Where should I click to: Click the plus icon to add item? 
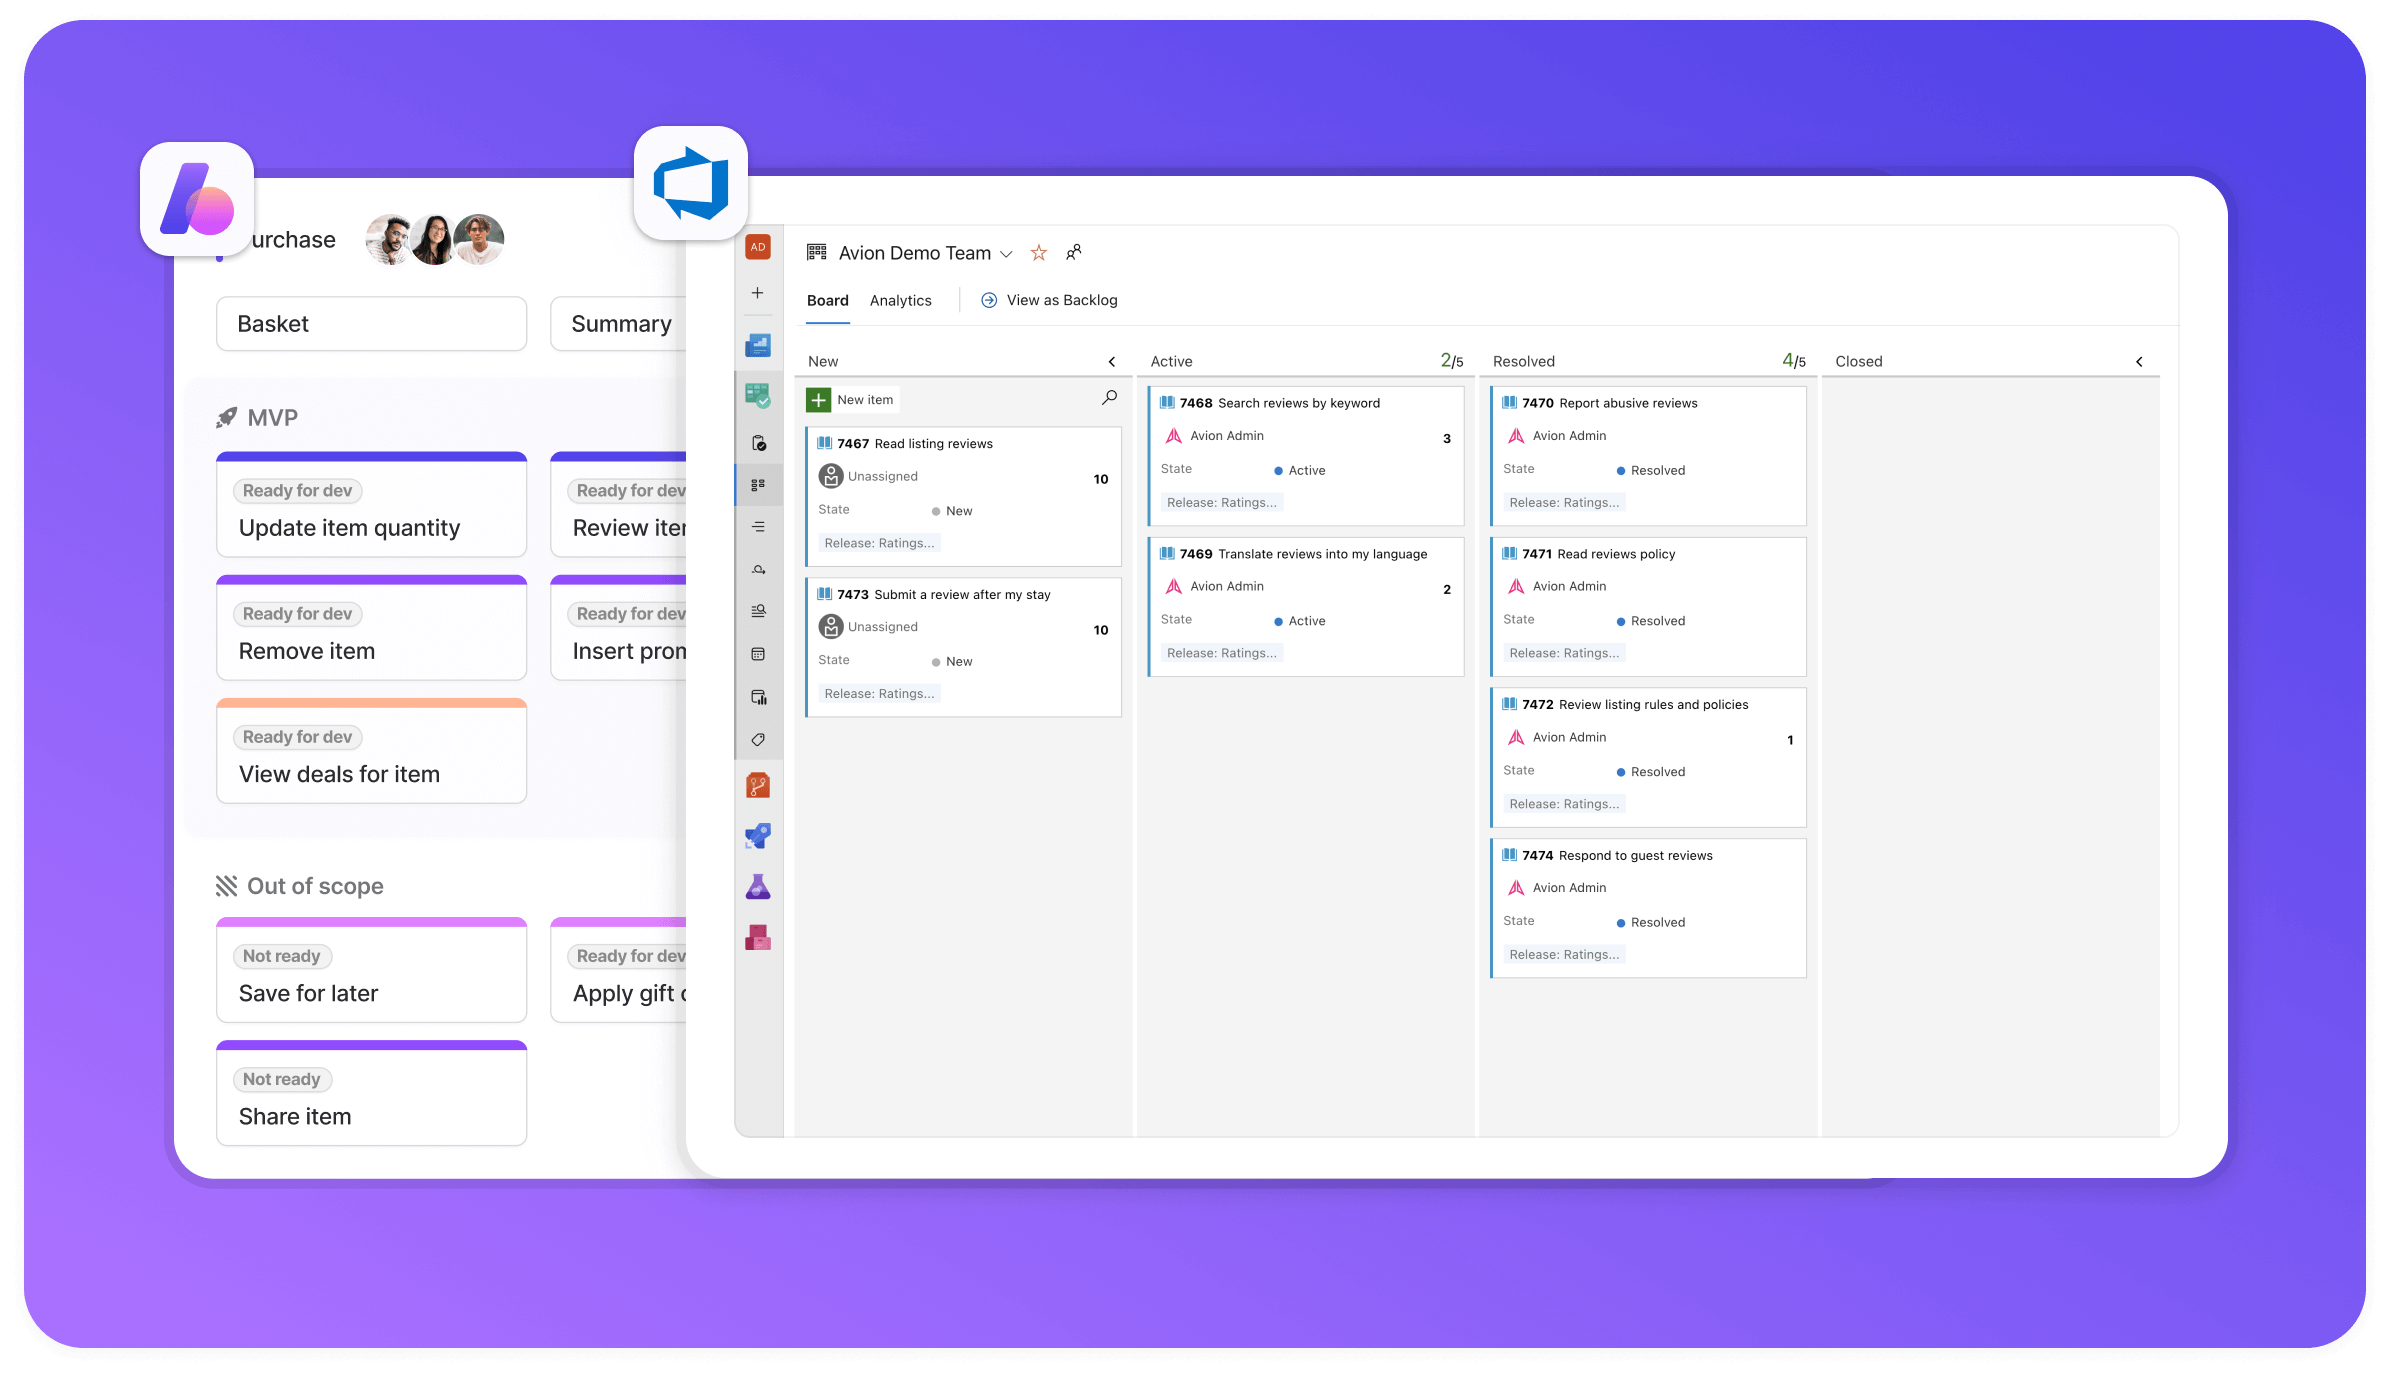tap(817, 399)
